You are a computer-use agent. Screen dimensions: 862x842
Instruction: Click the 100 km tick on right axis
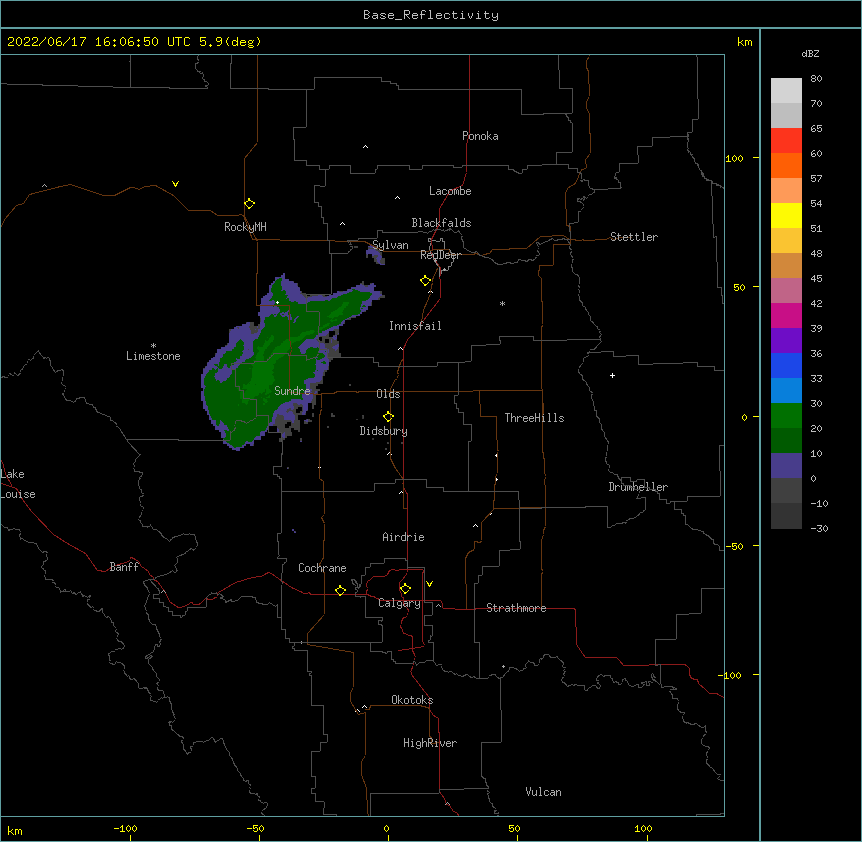(734, 158)
